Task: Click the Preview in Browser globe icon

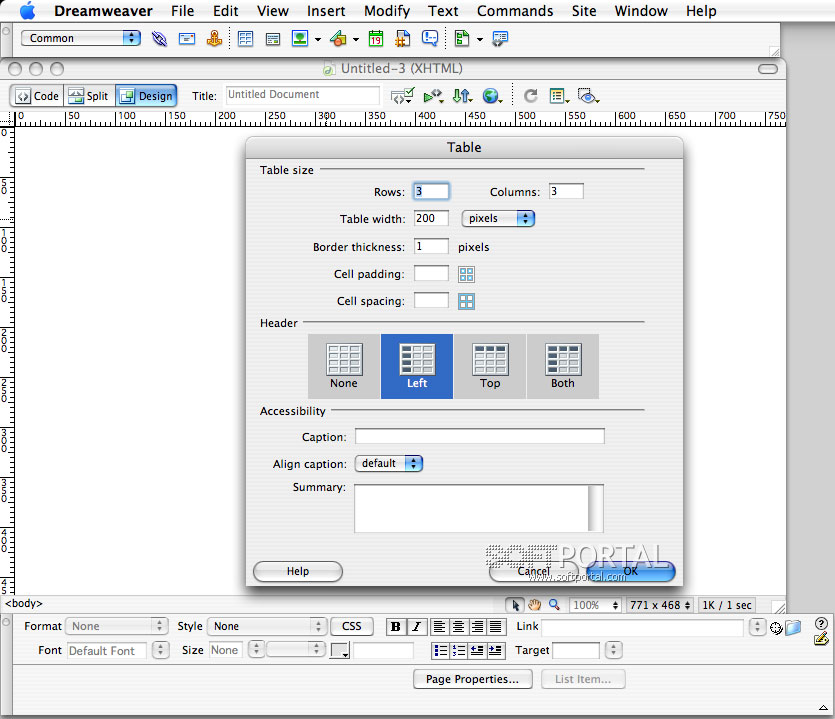Action: 491,96
